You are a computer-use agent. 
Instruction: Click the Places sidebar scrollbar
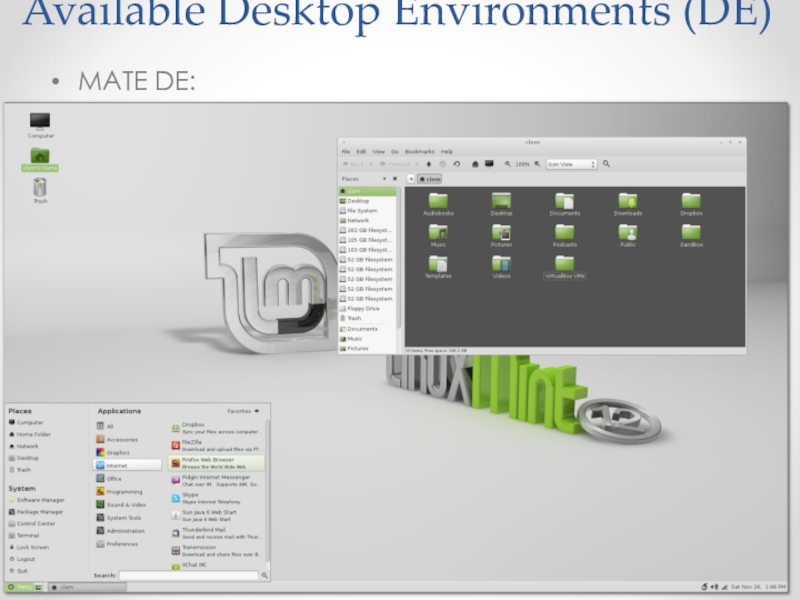click(399, 258)
